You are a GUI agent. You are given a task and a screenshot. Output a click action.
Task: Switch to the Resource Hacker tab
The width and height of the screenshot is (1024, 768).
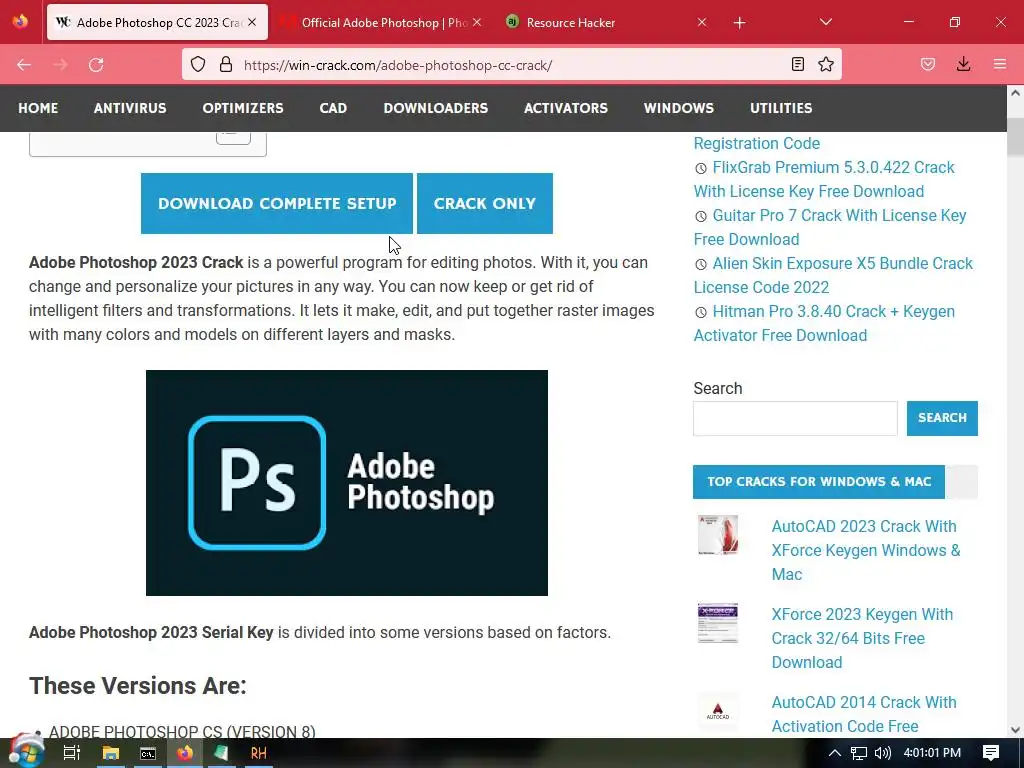click(606, 22)
